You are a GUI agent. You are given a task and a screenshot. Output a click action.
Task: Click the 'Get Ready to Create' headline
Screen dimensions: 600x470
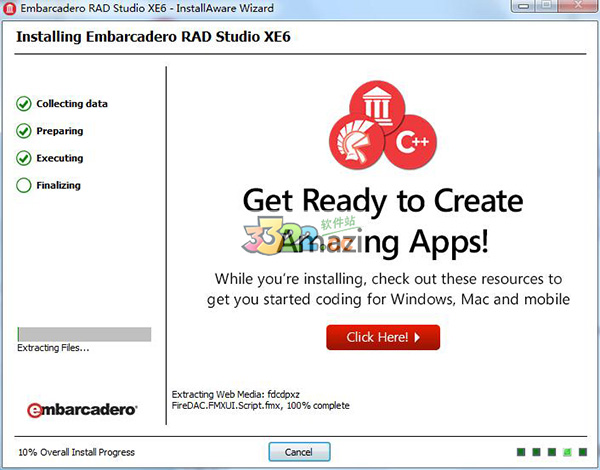coord(383,202)
